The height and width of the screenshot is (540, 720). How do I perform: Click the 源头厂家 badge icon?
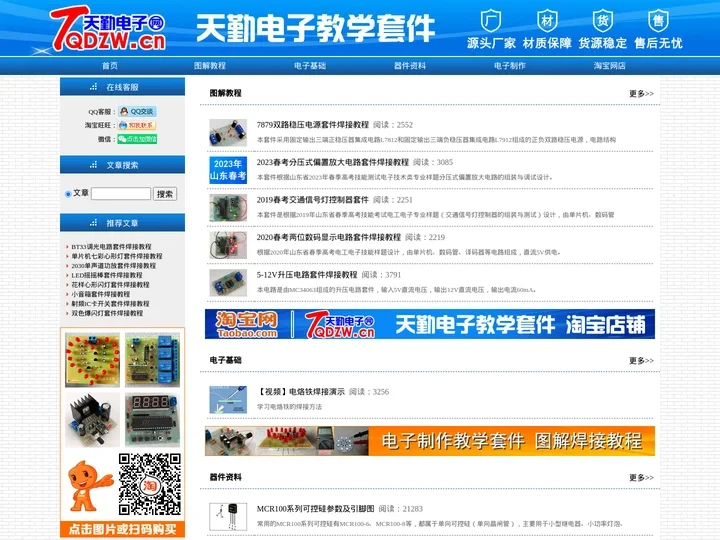tap(491, 20)
